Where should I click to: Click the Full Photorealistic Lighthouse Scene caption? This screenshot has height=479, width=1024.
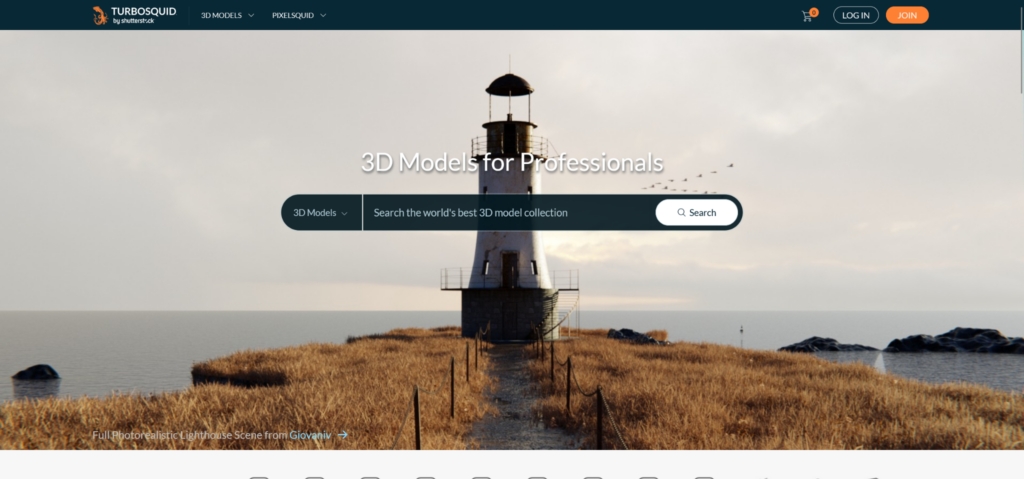coord(188,435)
